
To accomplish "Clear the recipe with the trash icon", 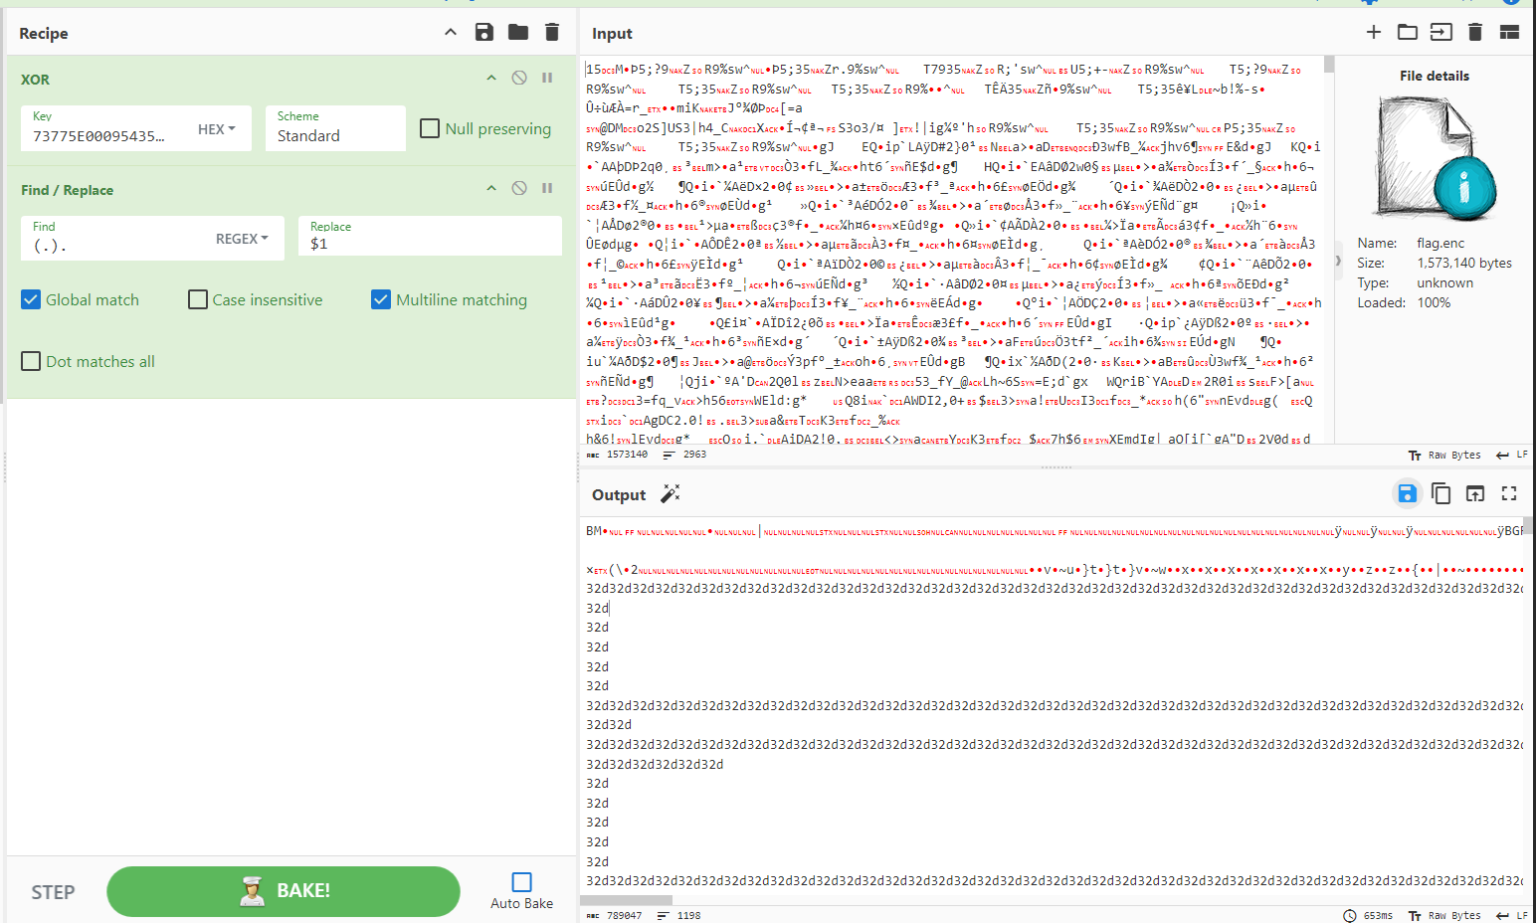I will point(552,32).
